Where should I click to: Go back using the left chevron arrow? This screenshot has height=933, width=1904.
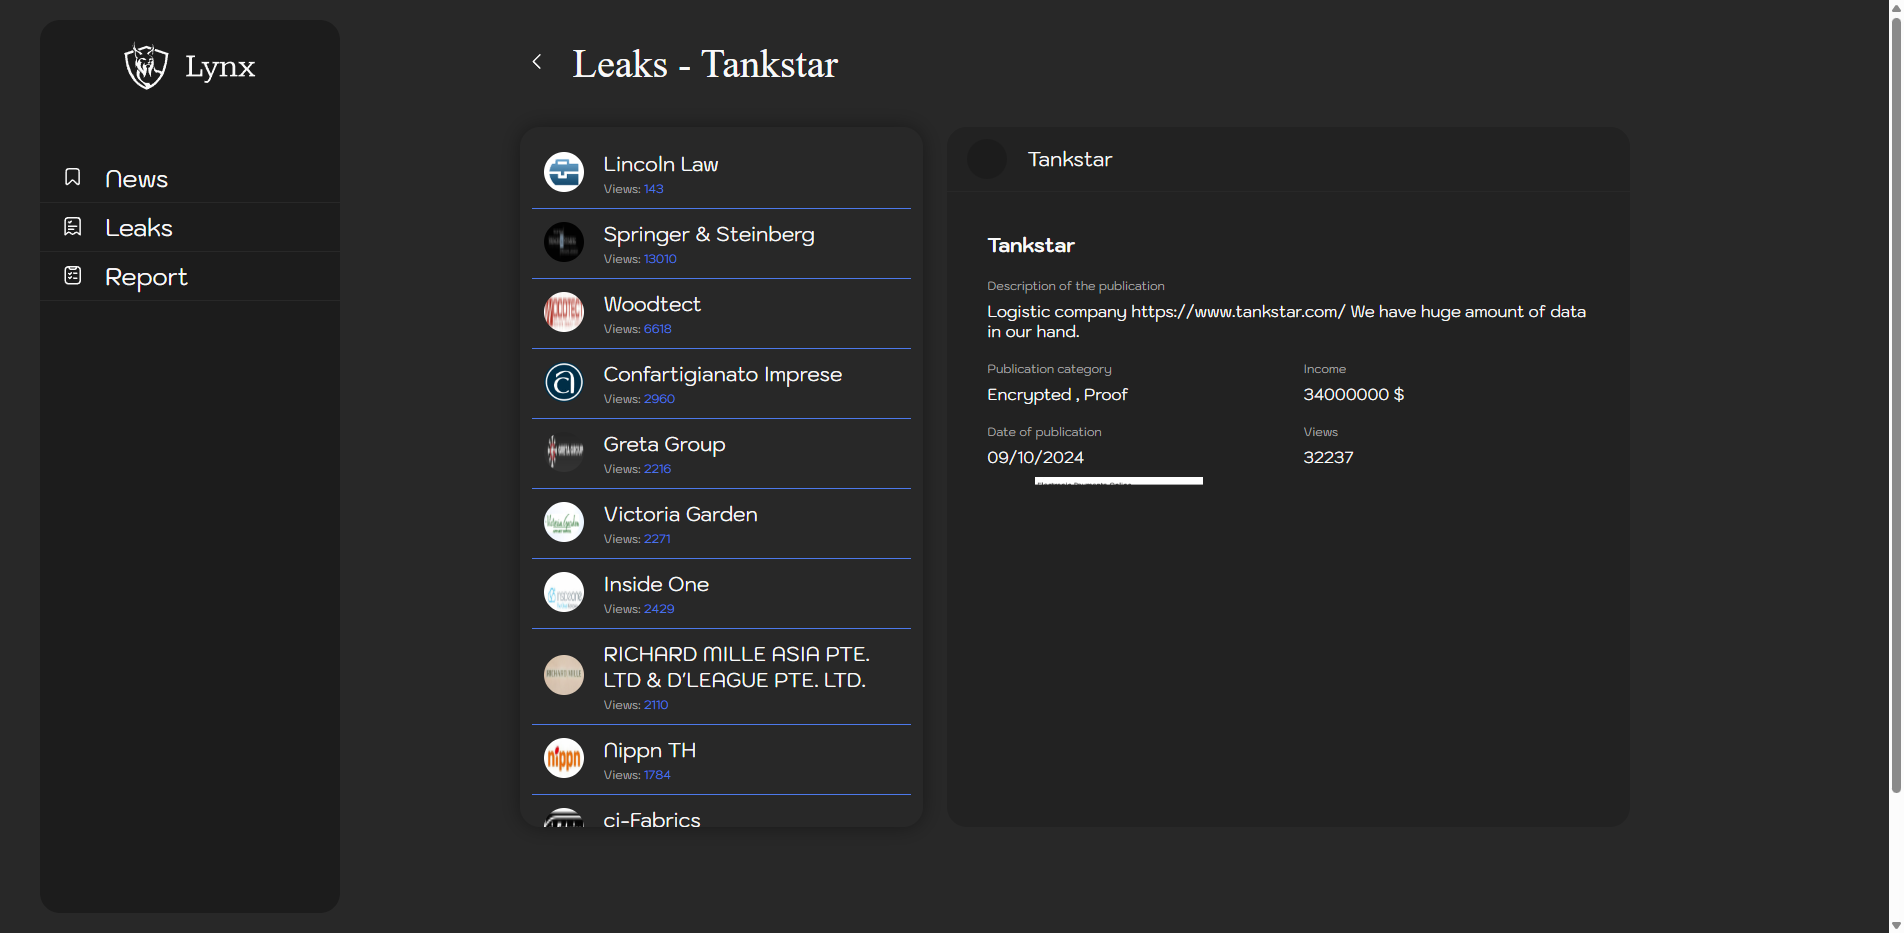pyautogui.click(x=537, y=62)
